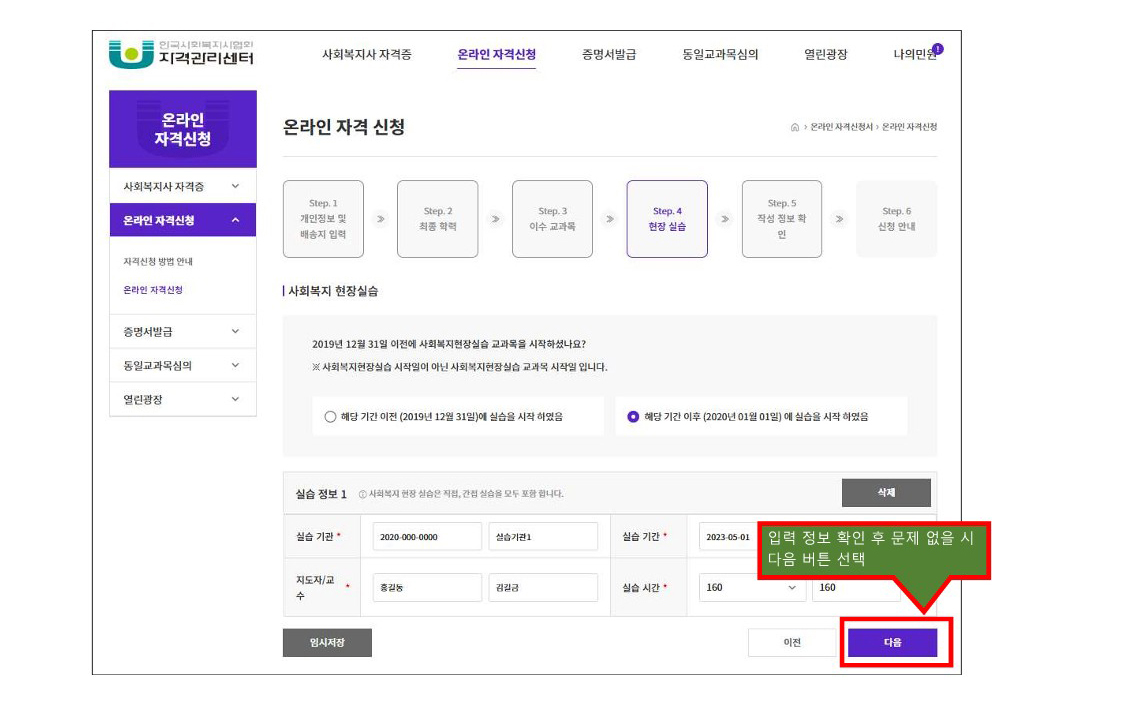Delete 실습 정보 1 with 삭제 button

point(886,493)
